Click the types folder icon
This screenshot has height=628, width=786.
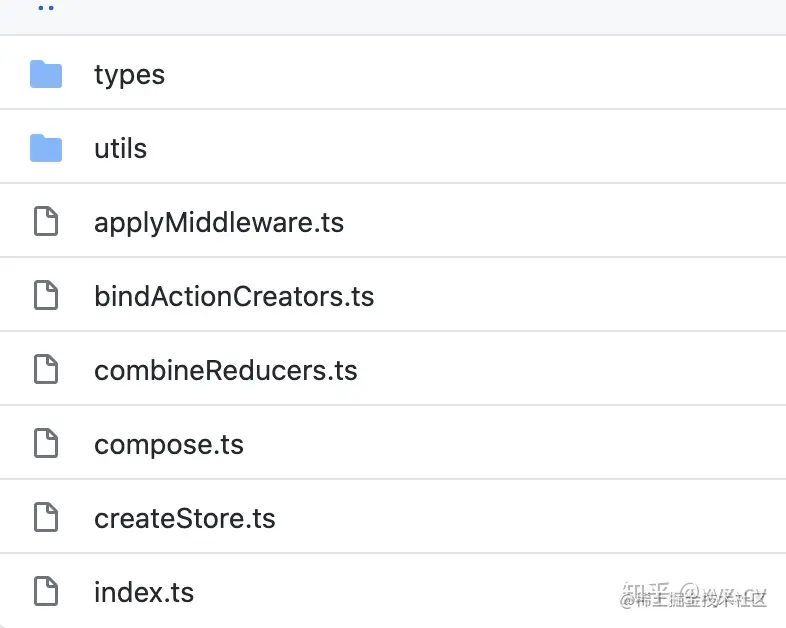pos(46,74)
